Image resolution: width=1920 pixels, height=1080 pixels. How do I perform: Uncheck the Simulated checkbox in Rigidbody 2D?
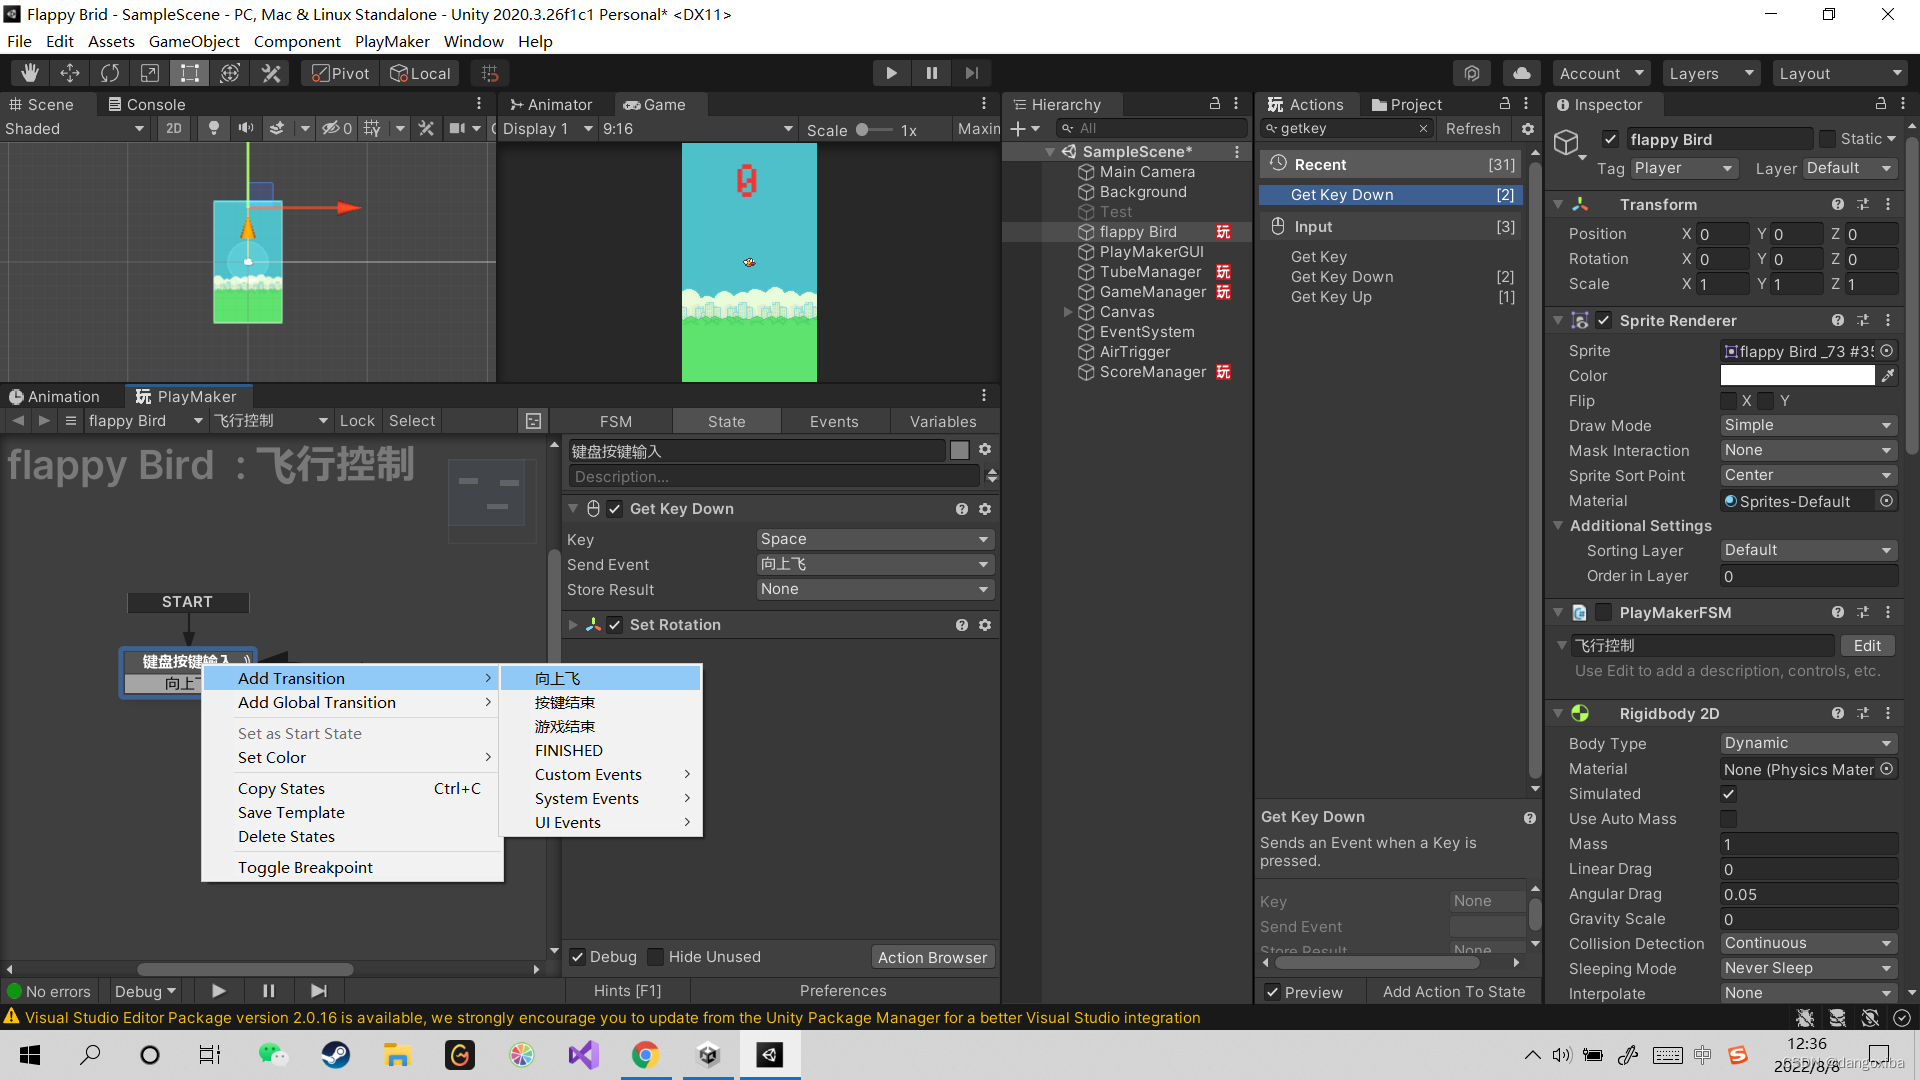[1728, 794]
